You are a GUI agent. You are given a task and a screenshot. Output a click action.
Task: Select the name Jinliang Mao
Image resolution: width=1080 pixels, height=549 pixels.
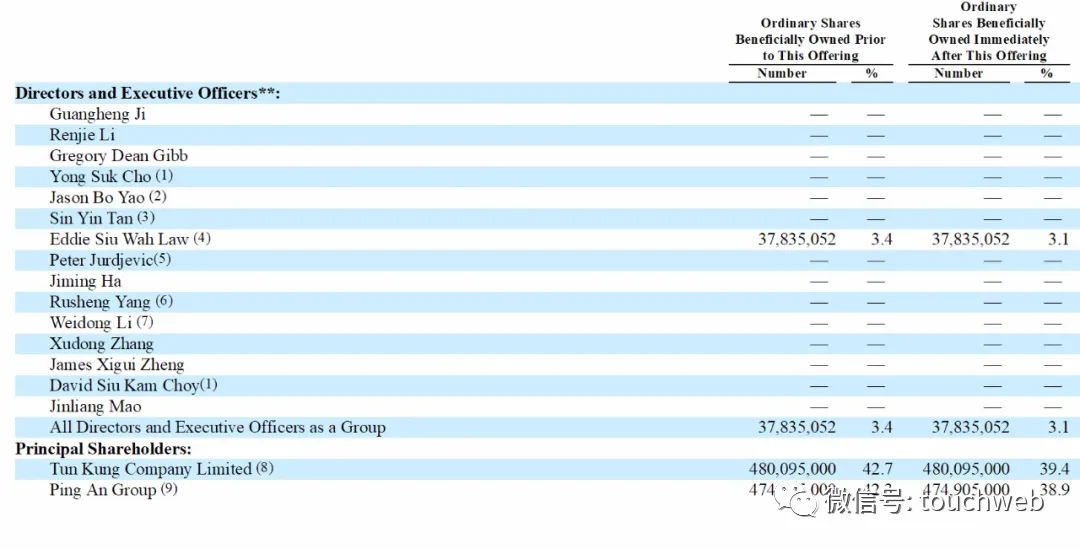pos(95,406)
